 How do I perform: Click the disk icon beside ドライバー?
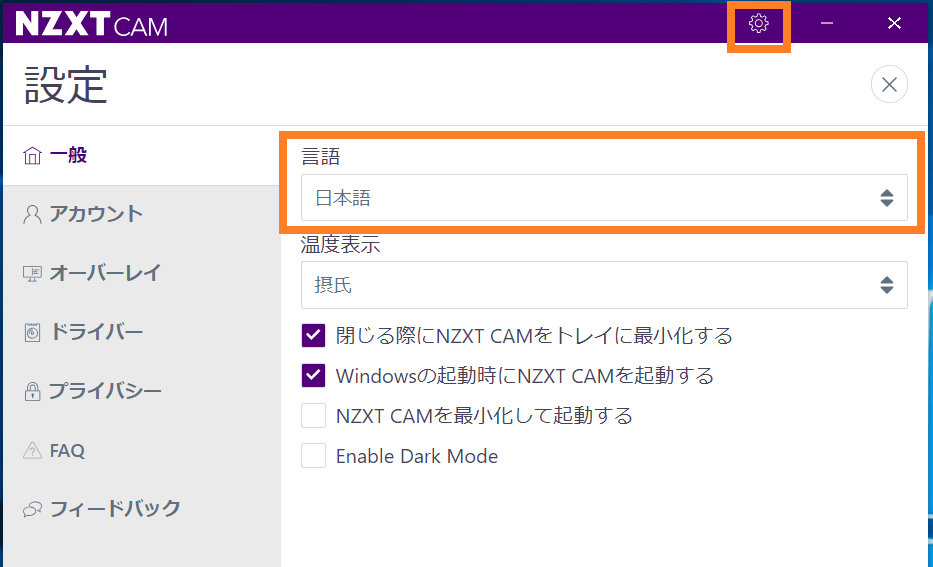(32, 332)
